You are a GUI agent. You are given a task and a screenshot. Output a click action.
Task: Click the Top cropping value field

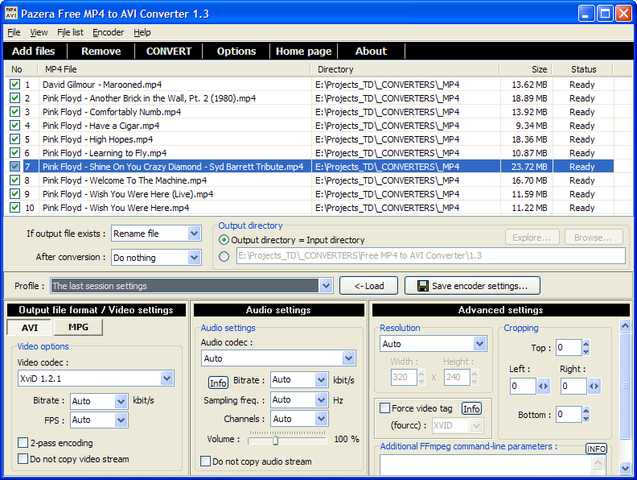pyautogui.click(x=569, y=348)
